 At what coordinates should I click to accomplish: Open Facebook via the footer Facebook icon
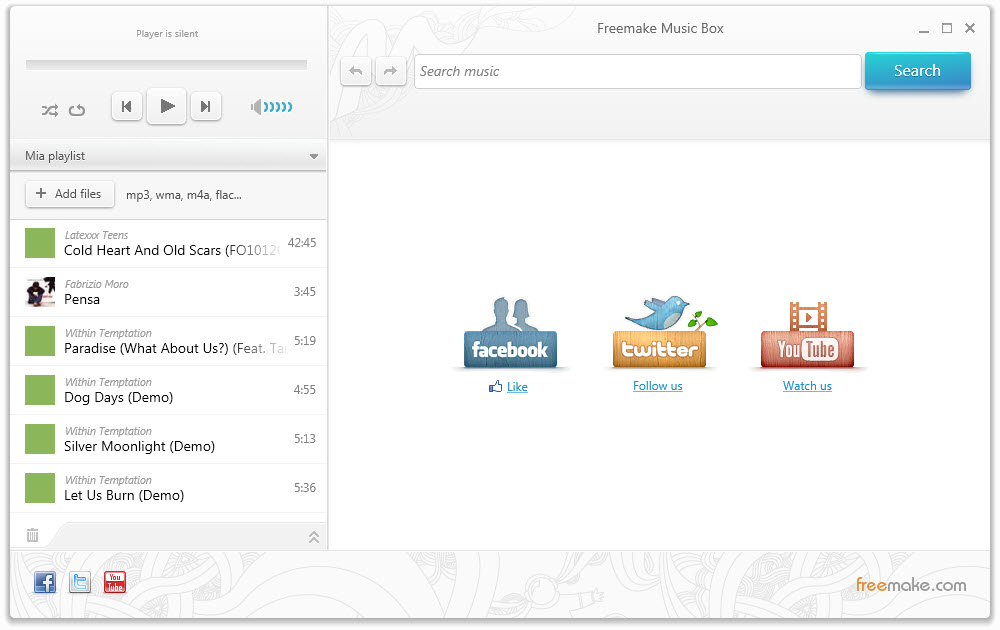(x=44, y=582)
